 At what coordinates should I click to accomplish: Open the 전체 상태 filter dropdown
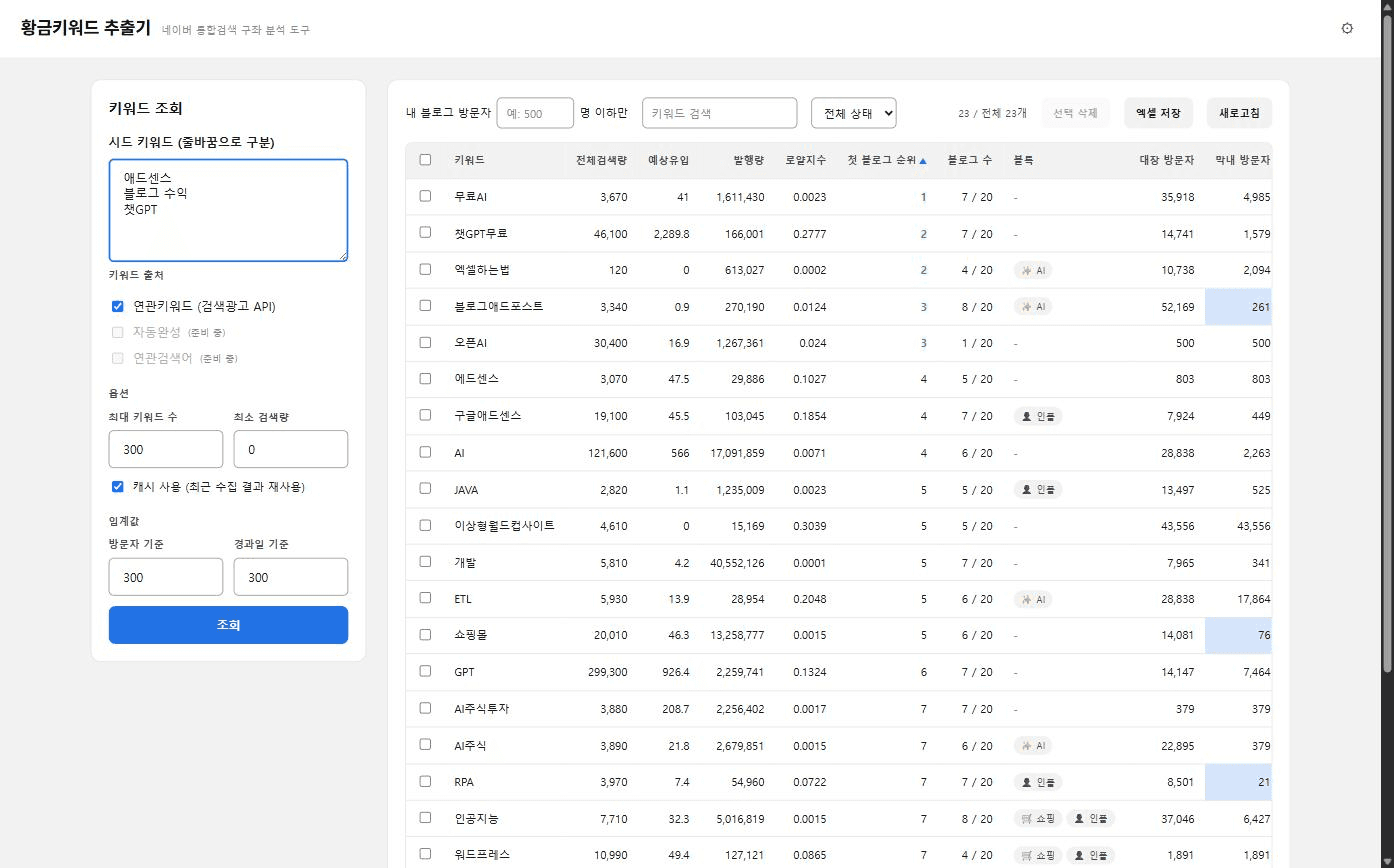854,113
